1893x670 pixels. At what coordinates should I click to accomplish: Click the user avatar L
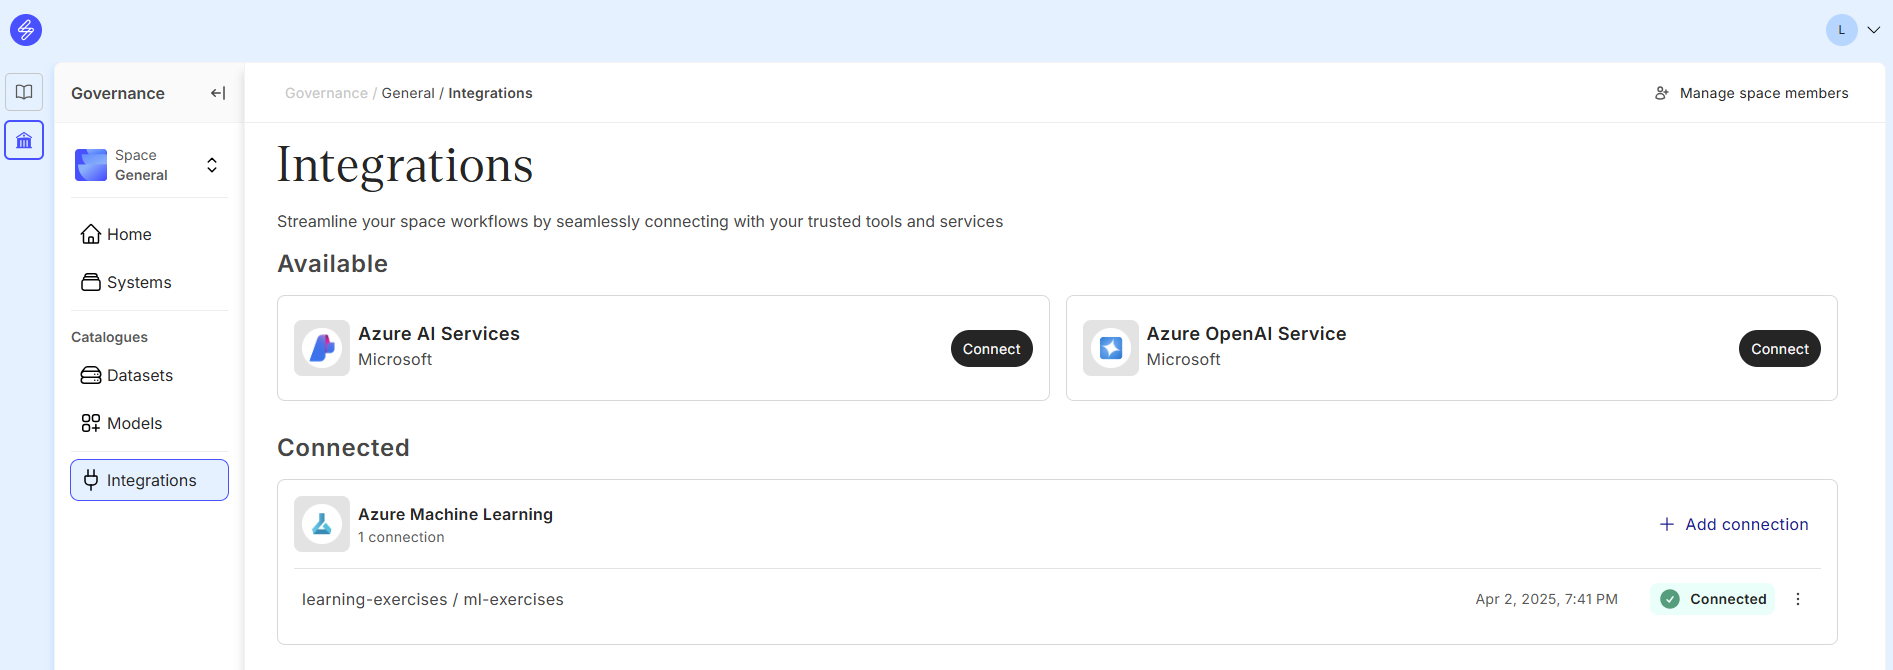tap(1841, 30)
